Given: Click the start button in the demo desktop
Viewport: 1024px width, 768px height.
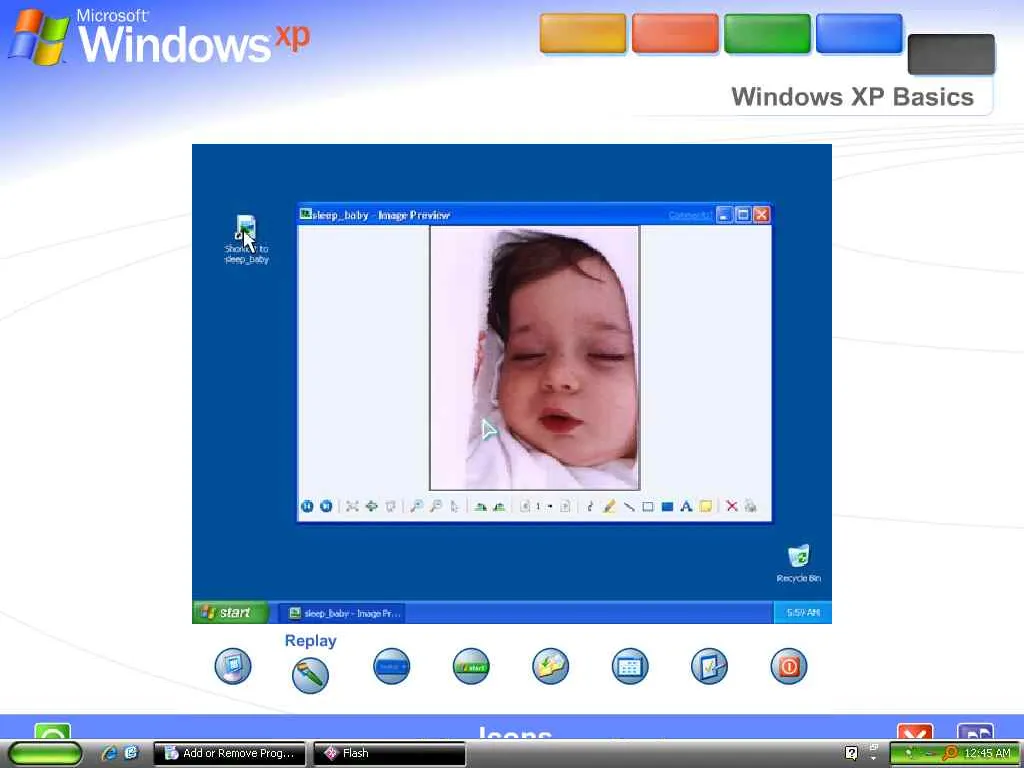Looking at the screenshot, I should 230,613.
